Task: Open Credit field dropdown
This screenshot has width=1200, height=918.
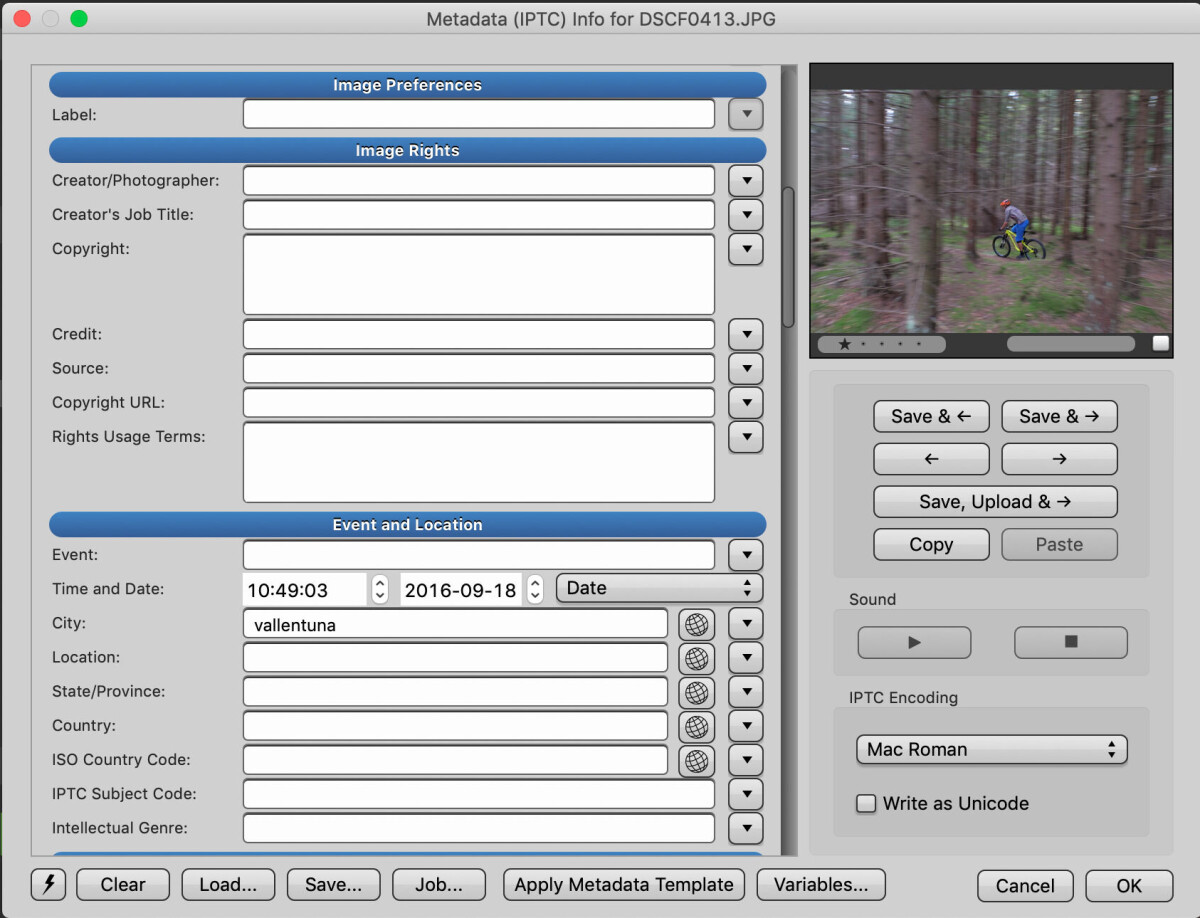Action: pos(746,335)
